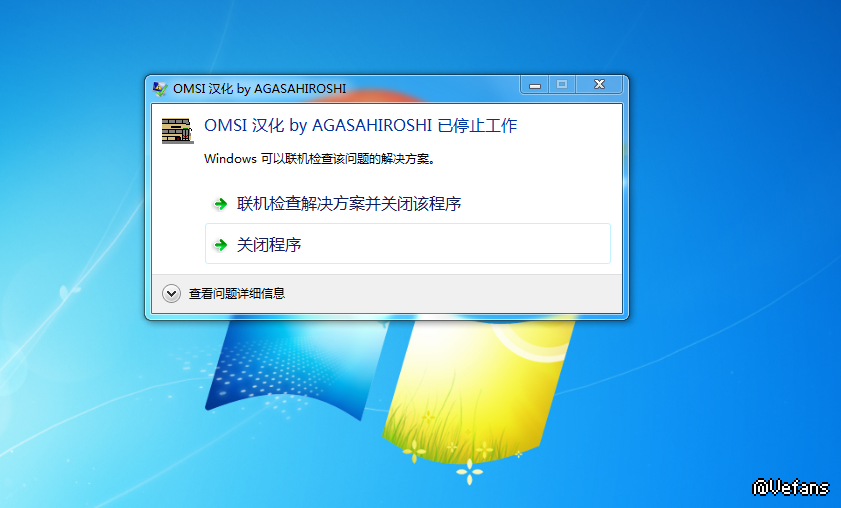This screenshot has height=508, width=841.
Task: Click the '查看问题详细信息' label text
Action: [237, 293]
